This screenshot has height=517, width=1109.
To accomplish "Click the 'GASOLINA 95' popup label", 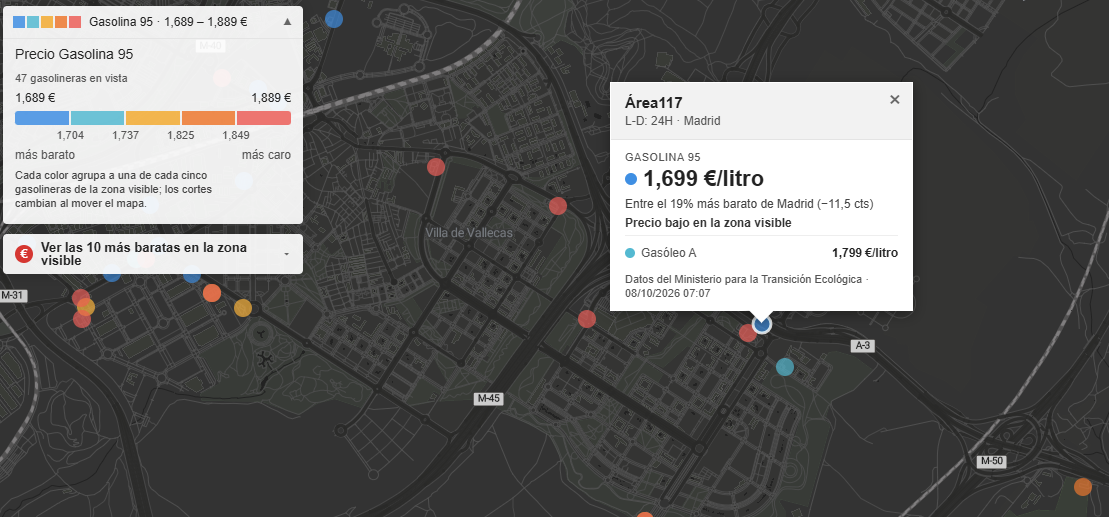I will pyautogui.click(x=663, y=158).
